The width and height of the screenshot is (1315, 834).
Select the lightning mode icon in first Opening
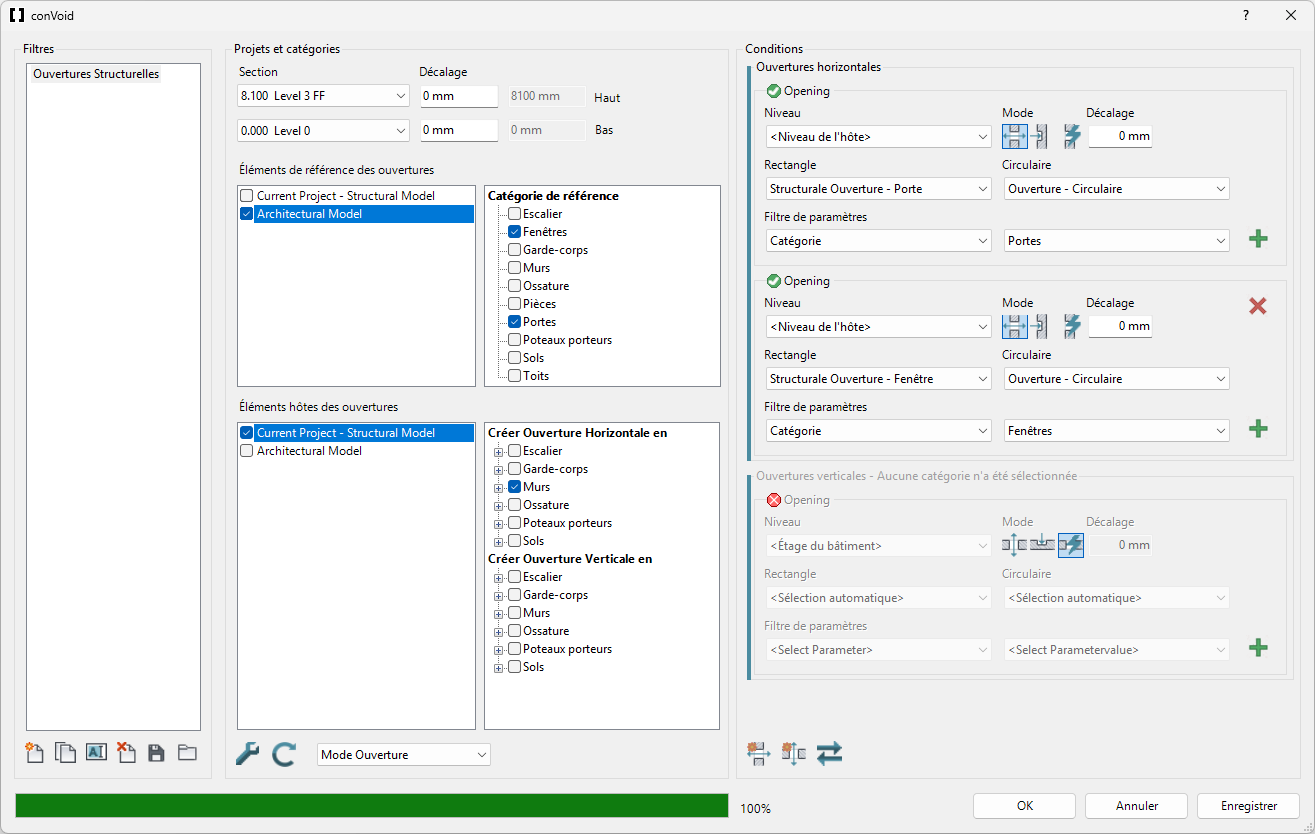[1072, 135]
